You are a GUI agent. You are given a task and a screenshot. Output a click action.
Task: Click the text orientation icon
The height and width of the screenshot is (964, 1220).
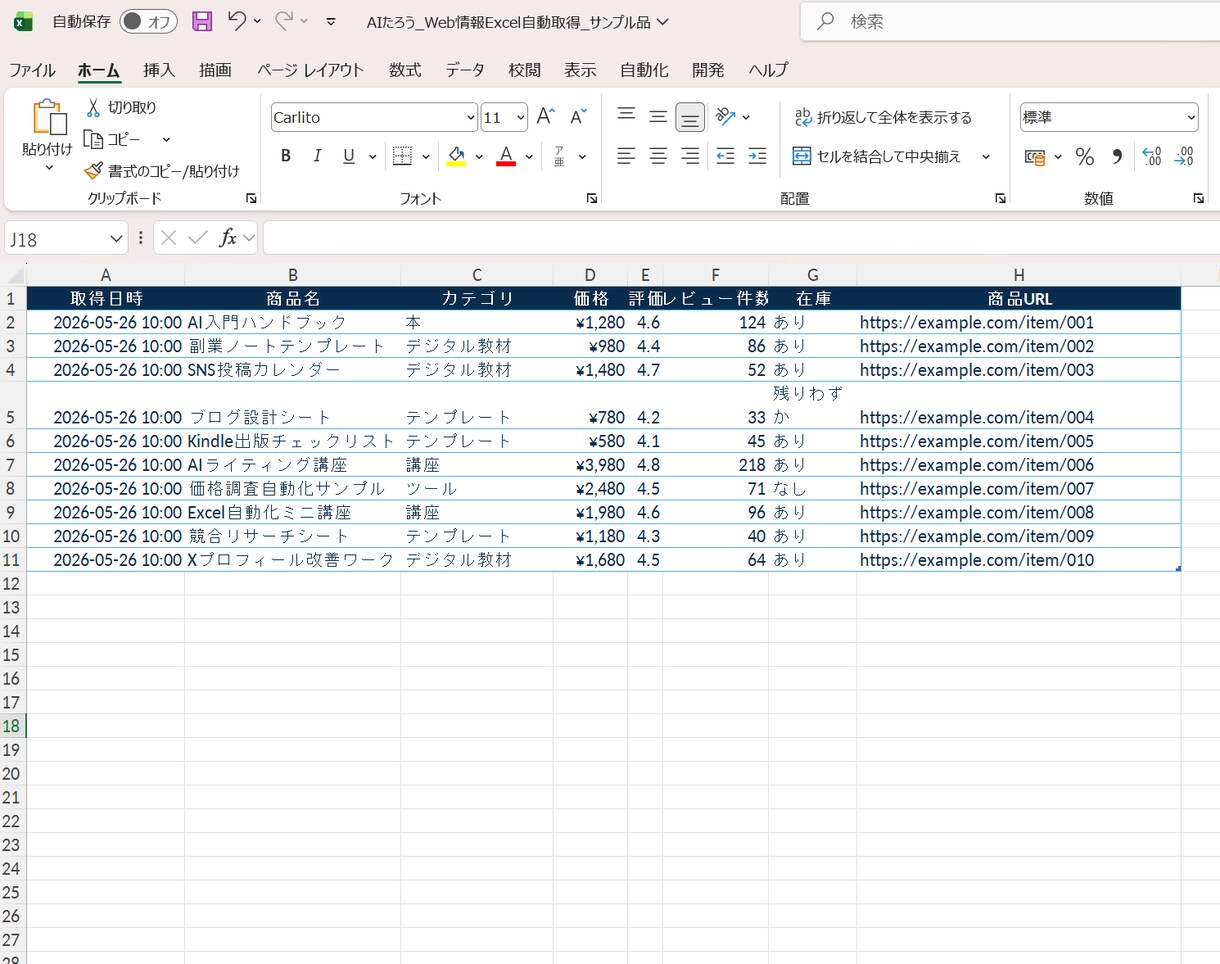point(726,117)
